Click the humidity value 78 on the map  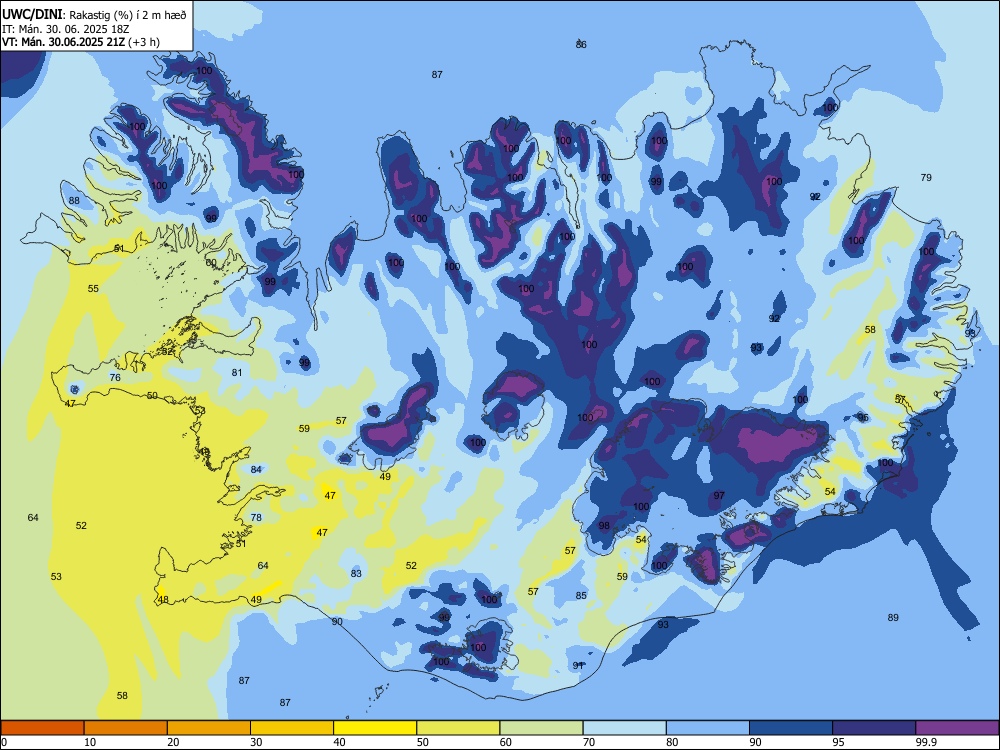pyautogui.click(x=256, y=518)
